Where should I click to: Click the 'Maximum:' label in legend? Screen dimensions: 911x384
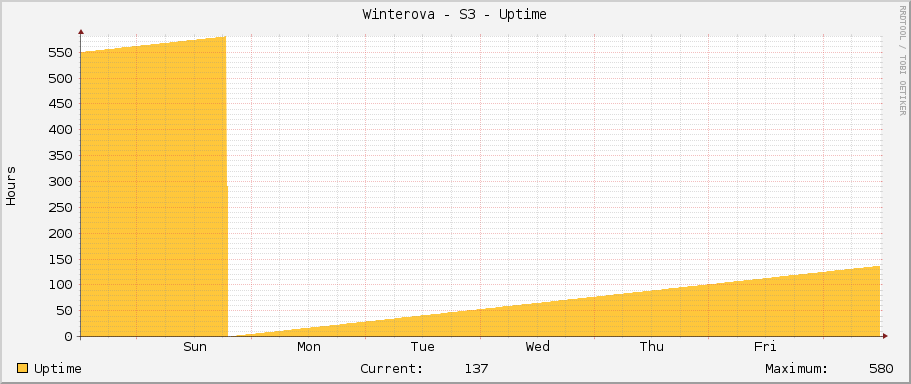(x=797, y=368)
